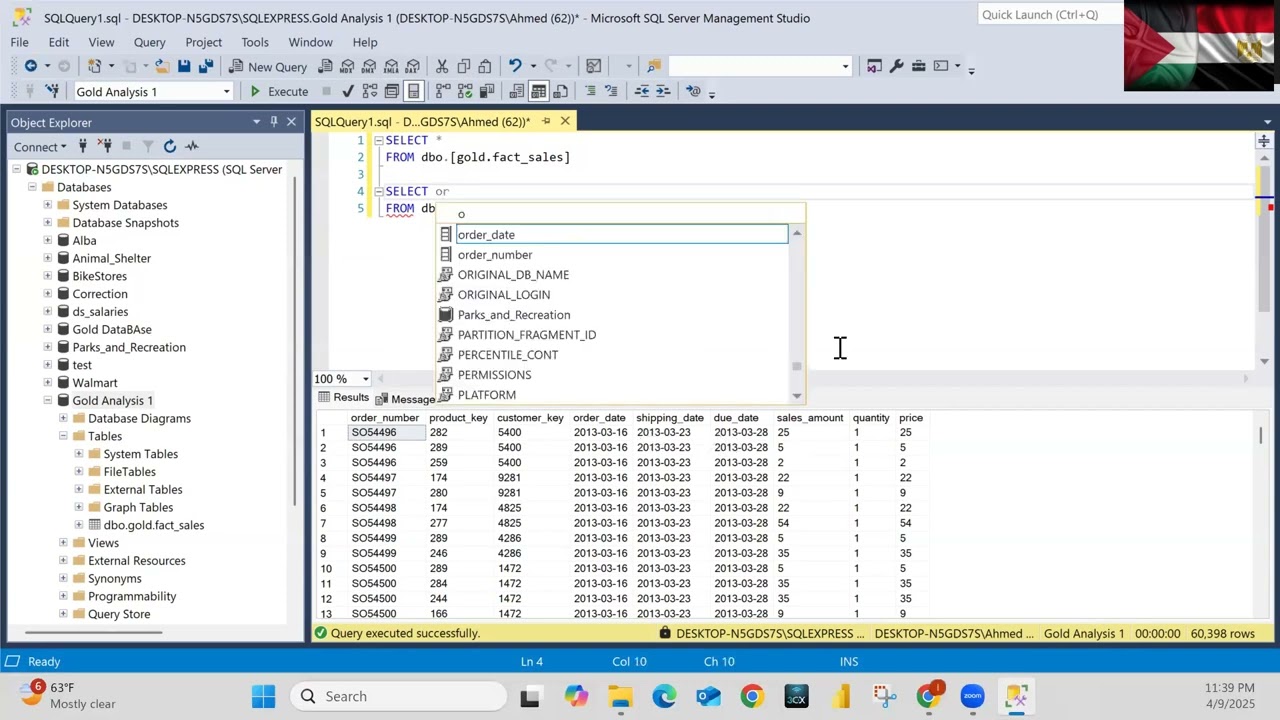
Task: Parse query with the checkmark icon
Action: tap(347, 91)
